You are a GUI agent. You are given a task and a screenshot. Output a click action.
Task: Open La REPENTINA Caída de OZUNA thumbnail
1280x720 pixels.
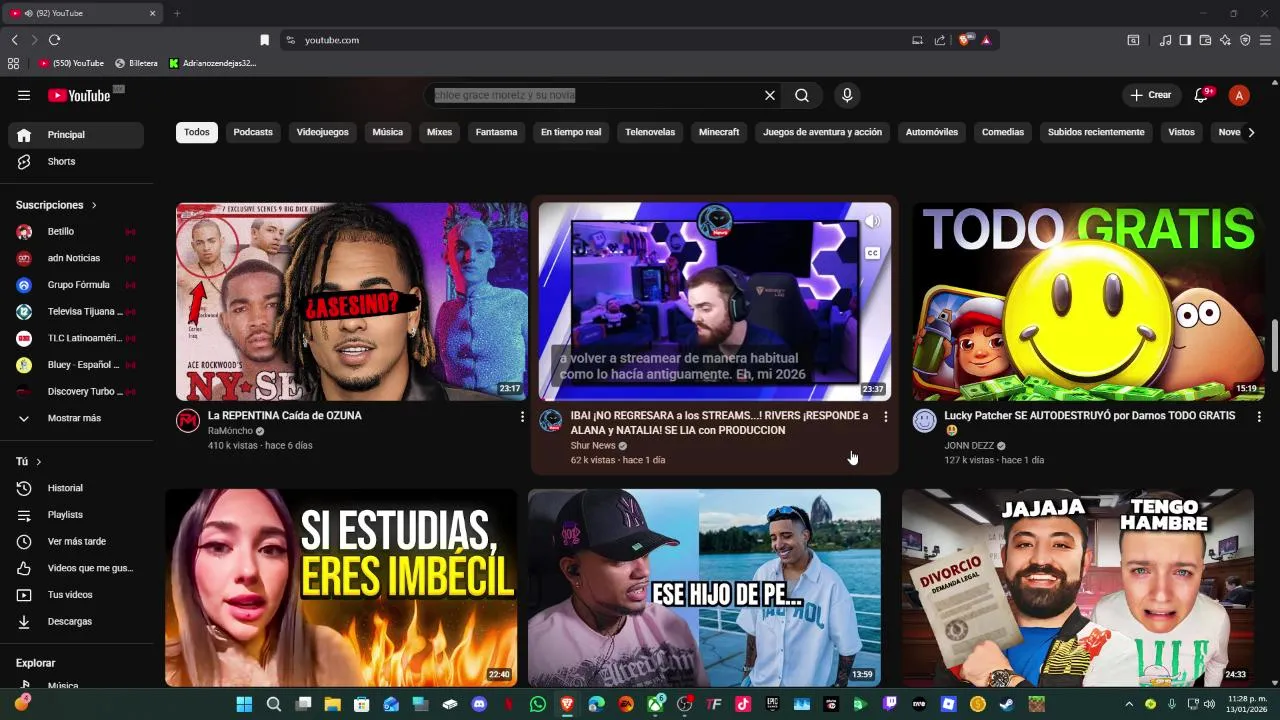pos(352,302)
